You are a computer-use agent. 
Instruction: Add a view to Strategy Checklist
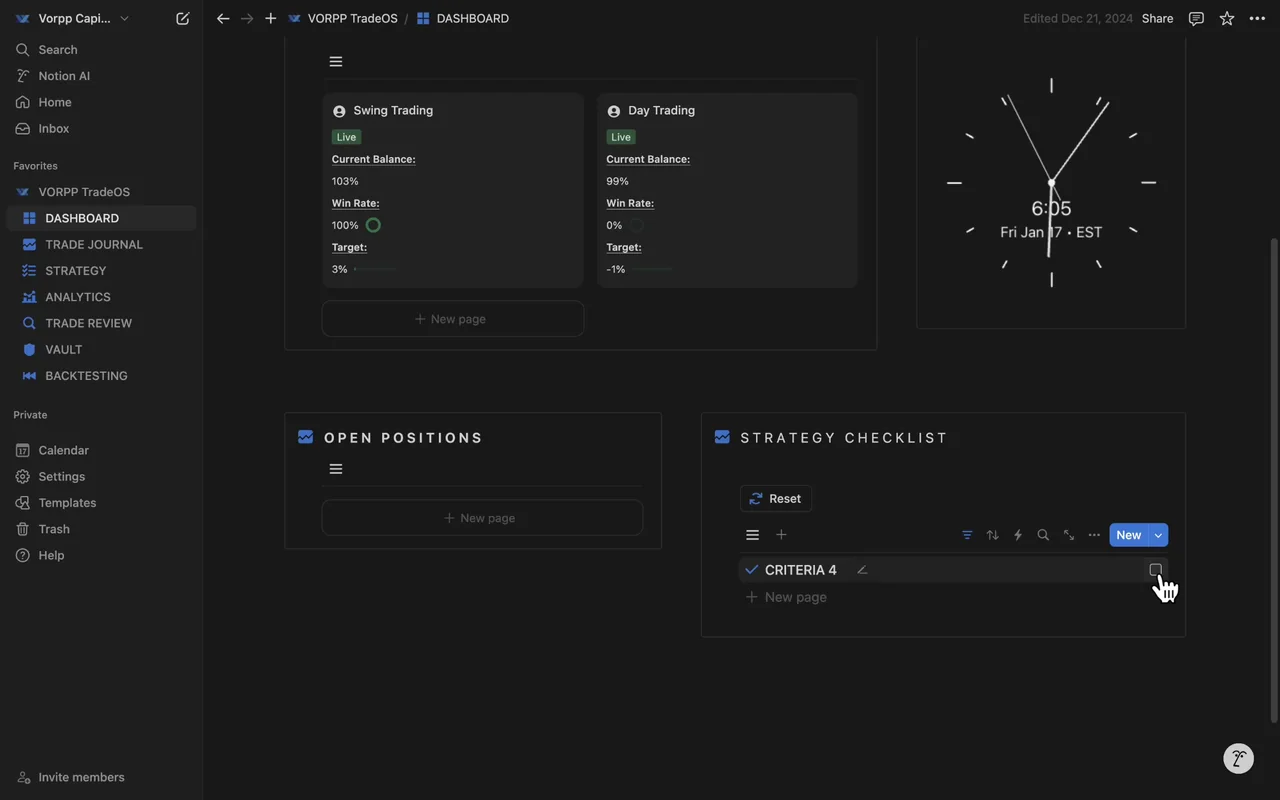pos(781,535)
